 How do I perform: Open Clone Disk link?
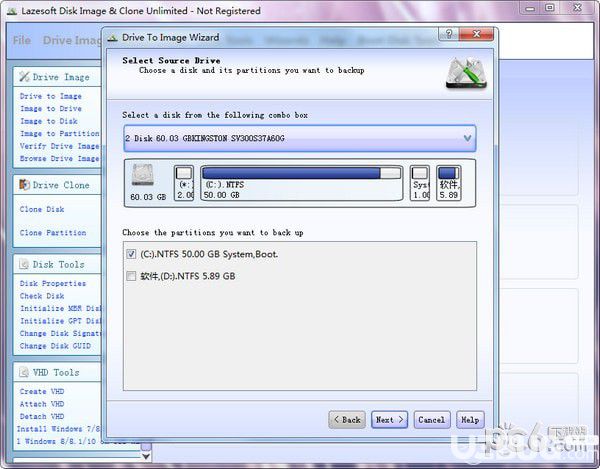click(x=42, y=209)
